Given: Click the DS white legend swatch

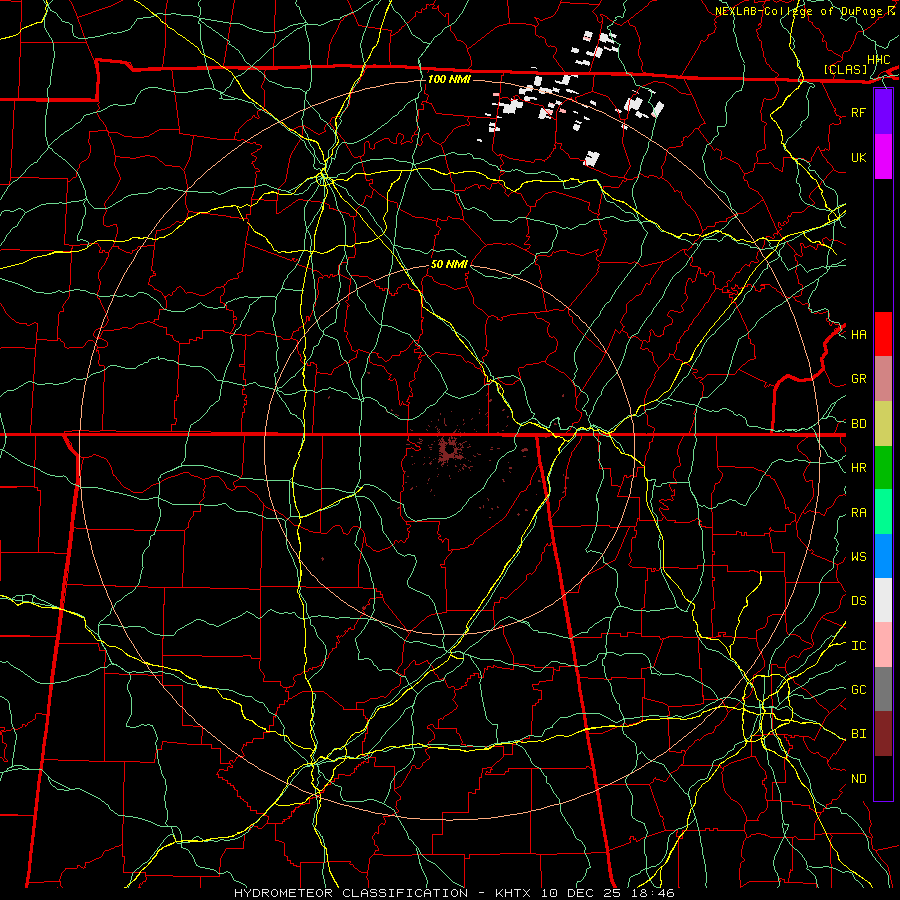Looking at the screenshot, I should (883, 600).
